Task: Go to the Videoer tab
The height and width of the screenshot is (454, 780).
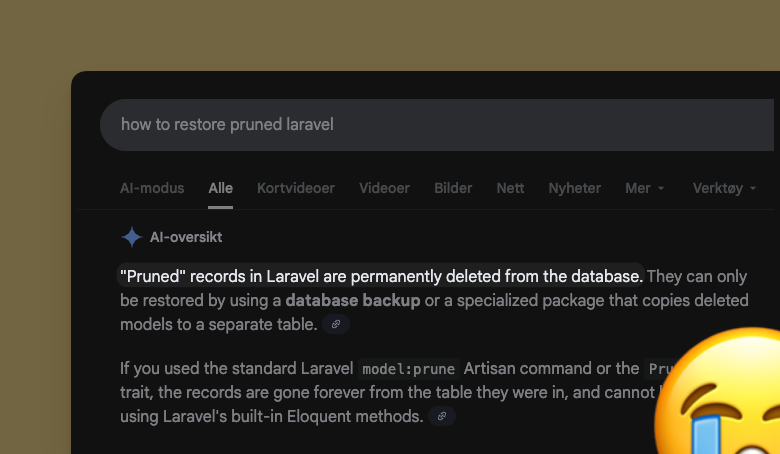Action: coord(384,188)
